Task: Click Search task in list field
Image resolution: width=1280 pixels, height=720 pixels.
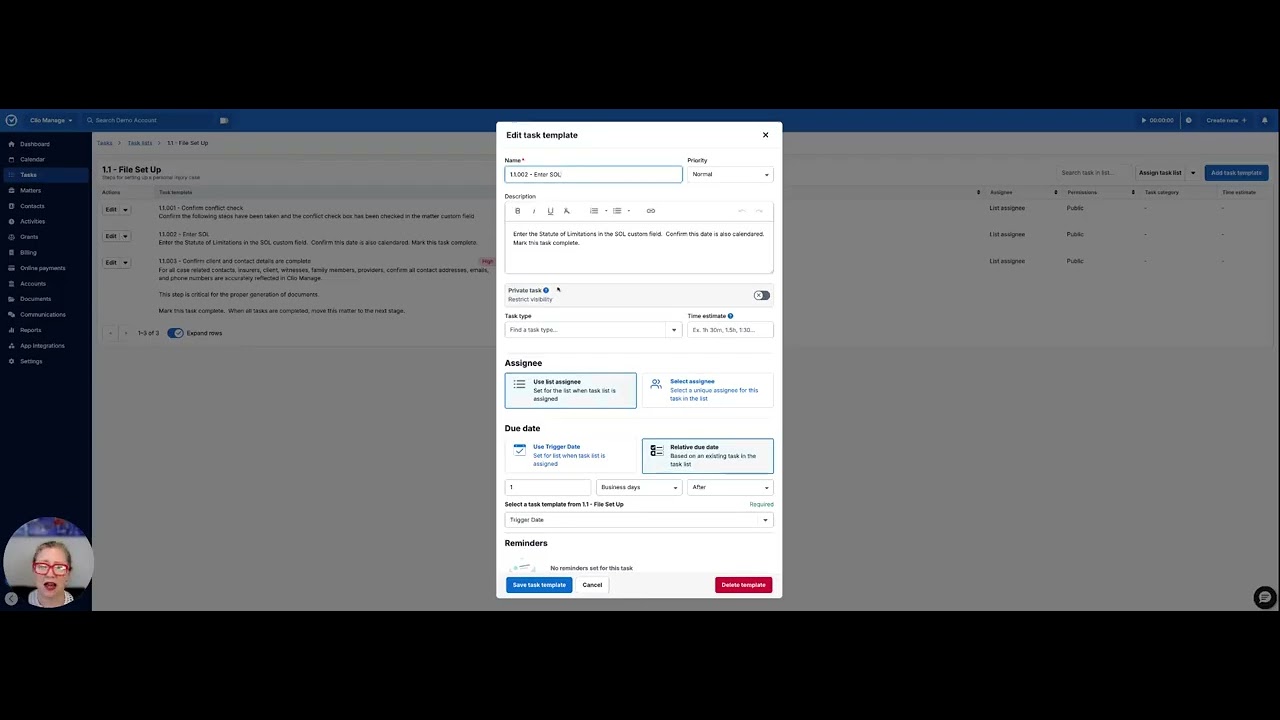Action: [x=1091, y=173]
